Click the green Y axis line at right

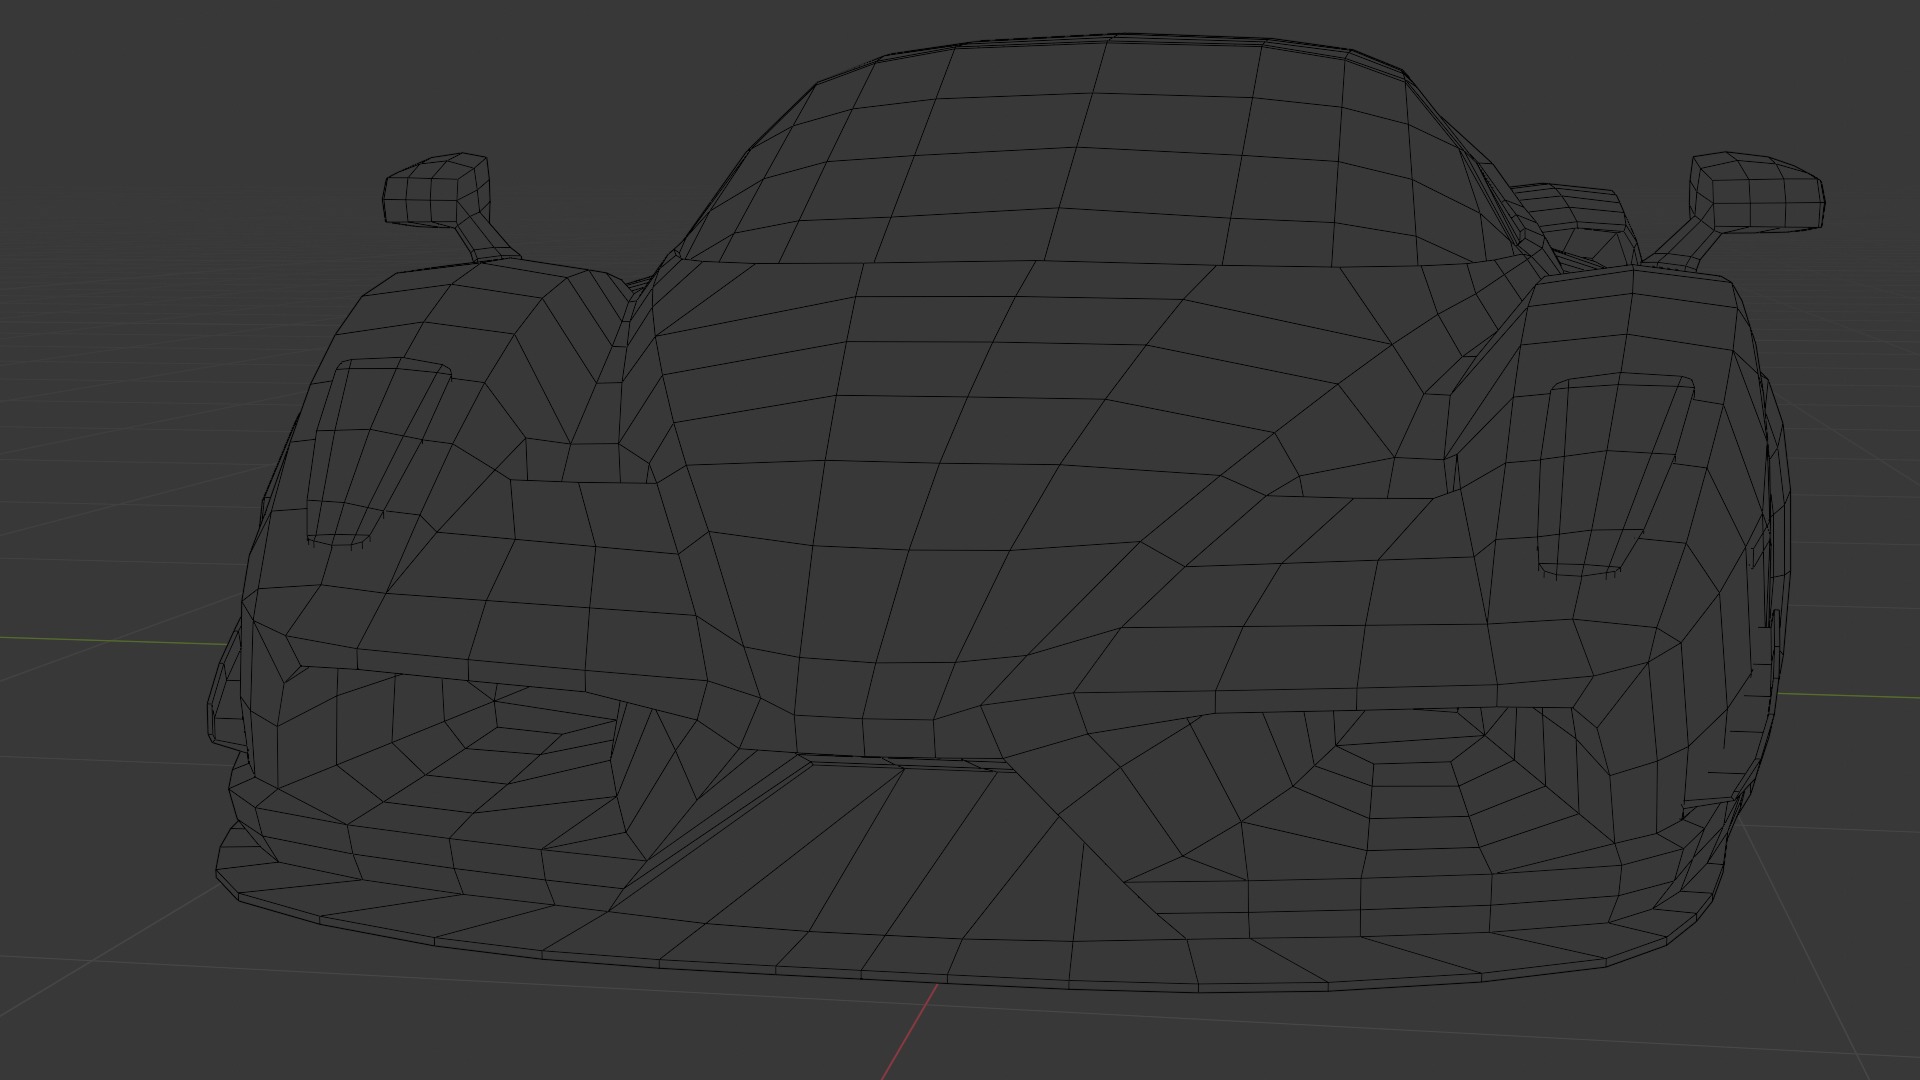point(1850,695)
